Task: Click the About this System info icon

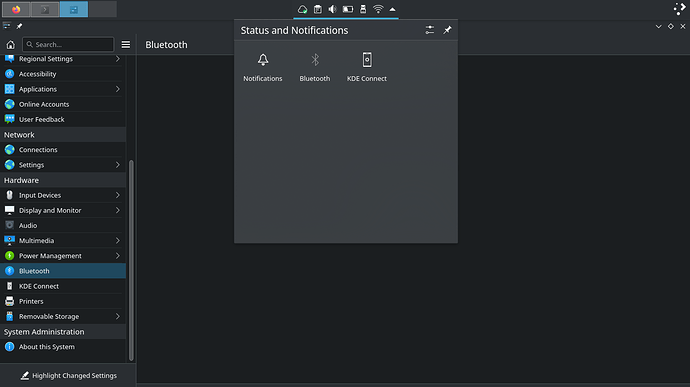Action: (x=10, y=347)
